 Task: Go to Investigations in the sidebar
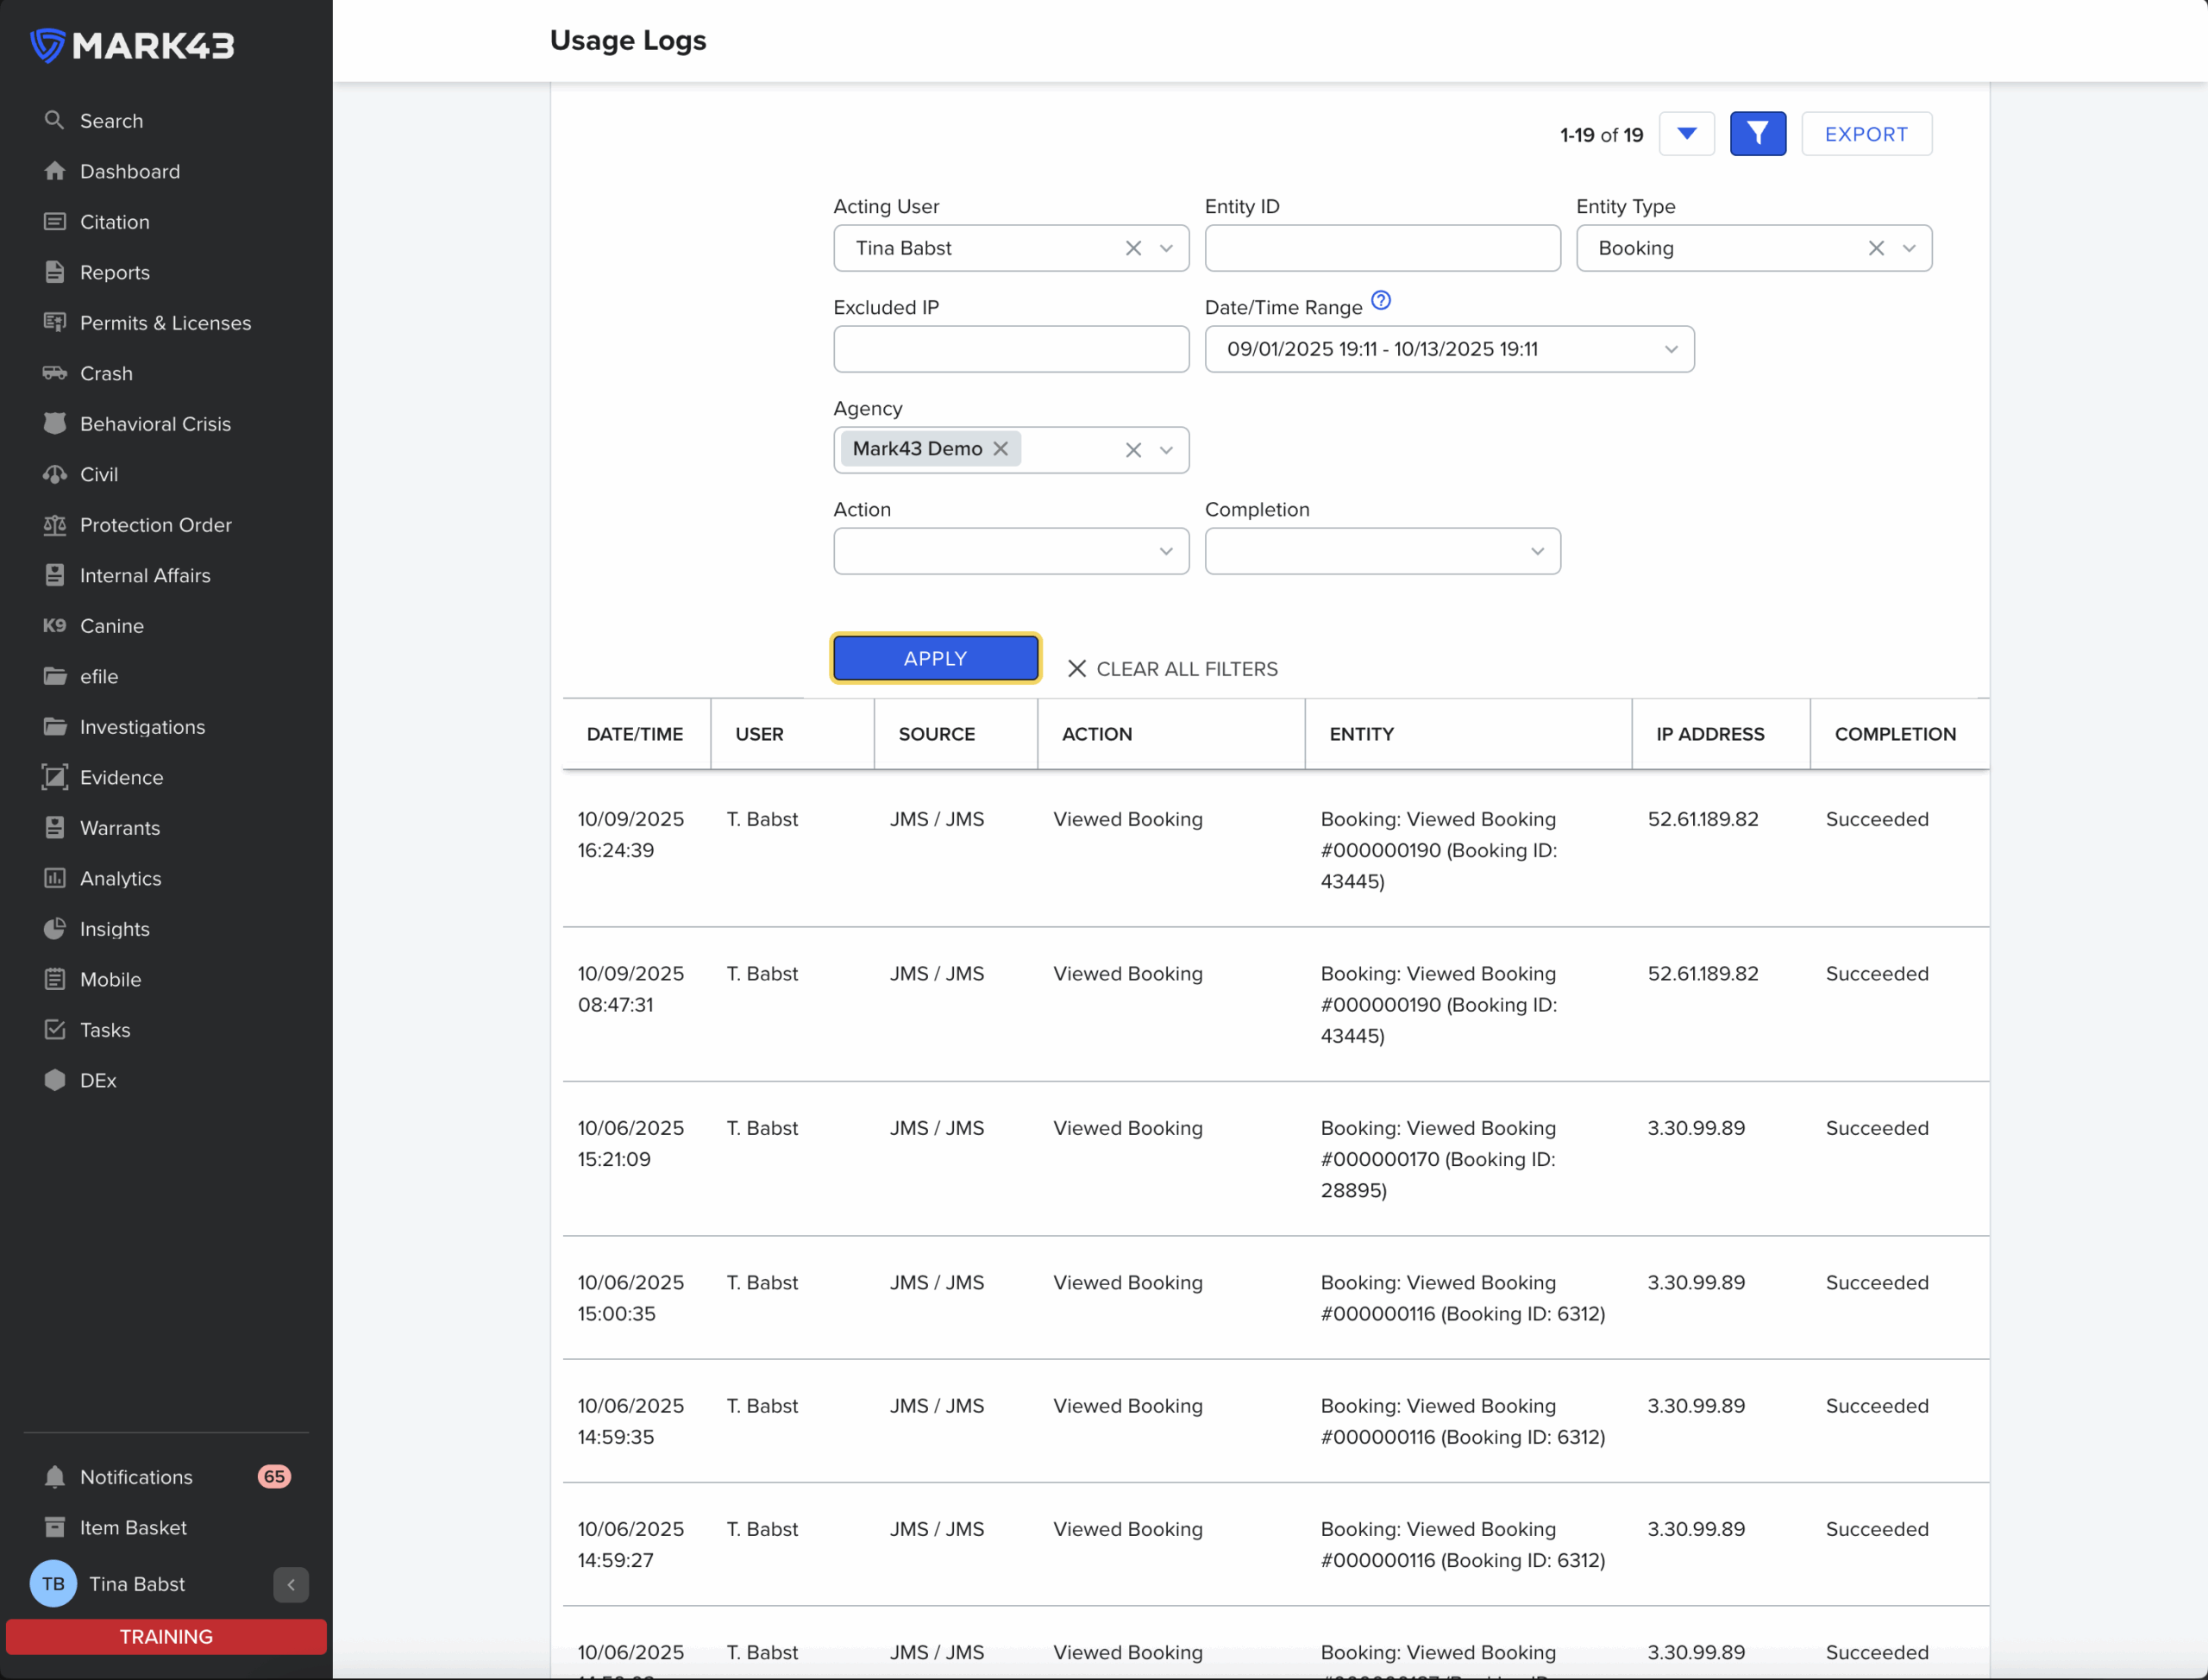click(x=142, y=727)
